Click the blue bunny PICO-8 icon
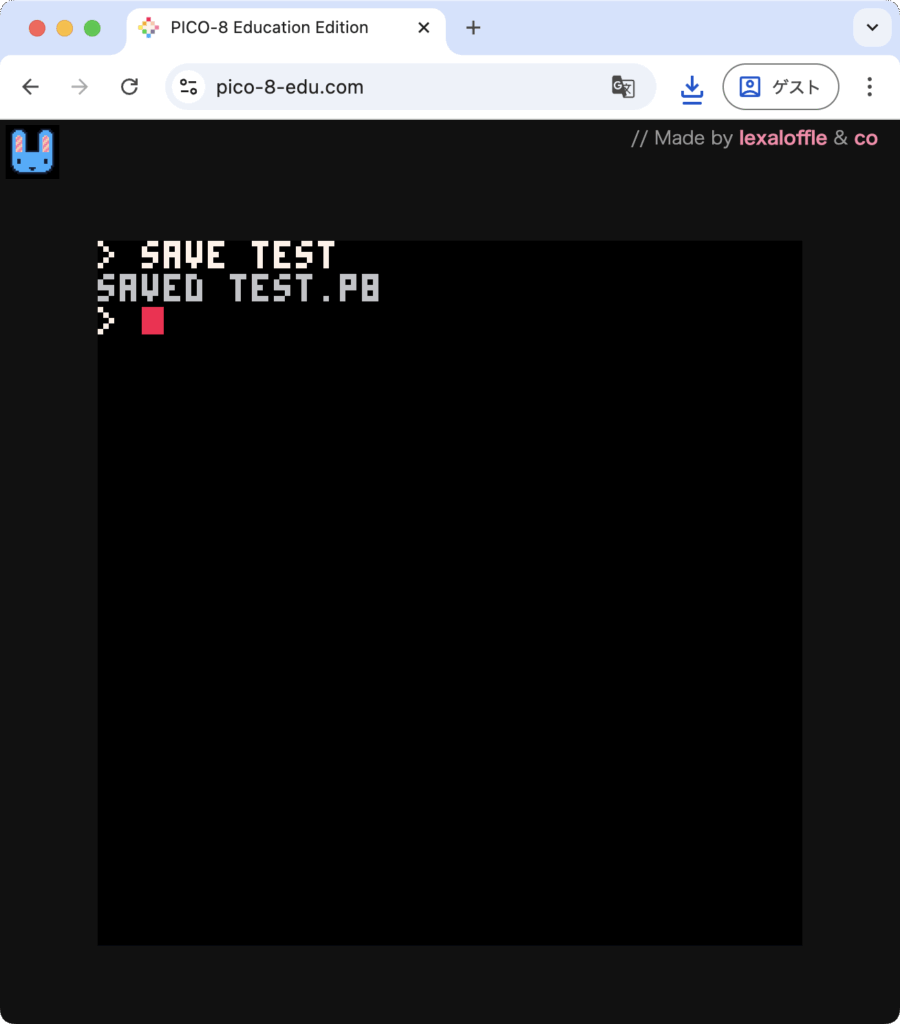This screenshot has width=900, height=1024. click(32, 152)
